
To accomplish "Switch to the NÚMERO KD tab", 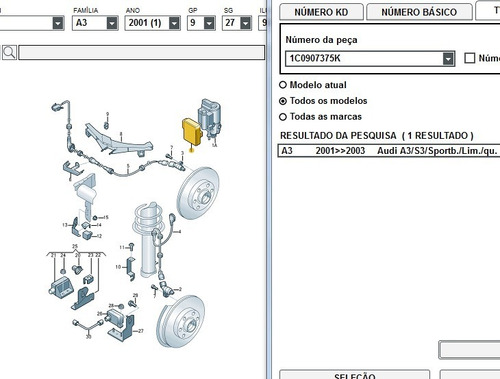I will pyautogui.click(x=321, y=12).
